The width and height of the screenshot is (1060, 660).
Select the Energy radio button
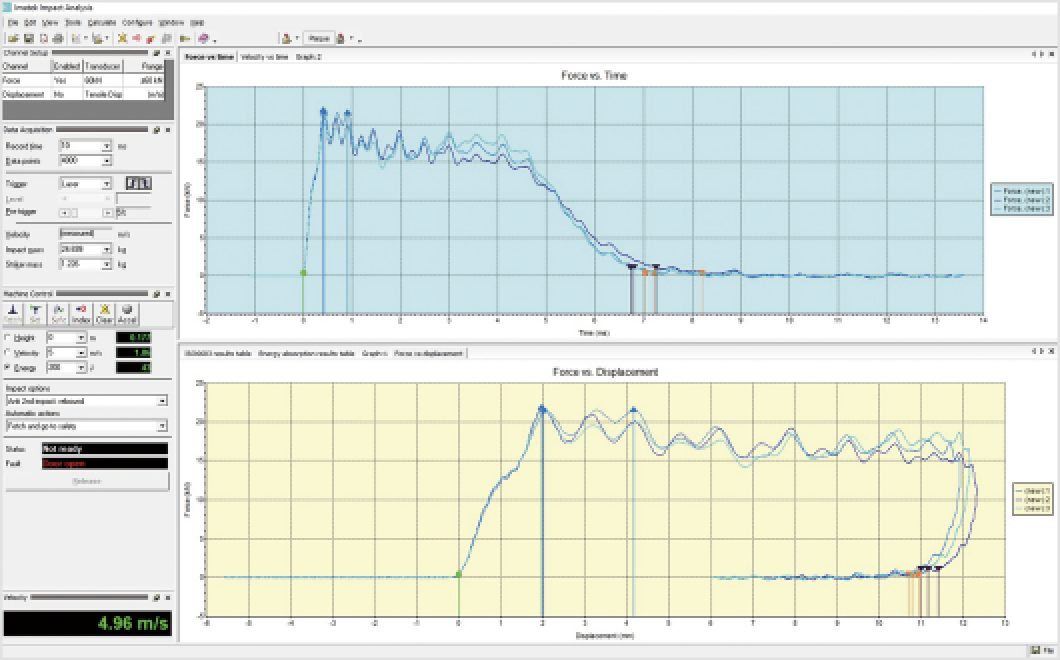9,368
